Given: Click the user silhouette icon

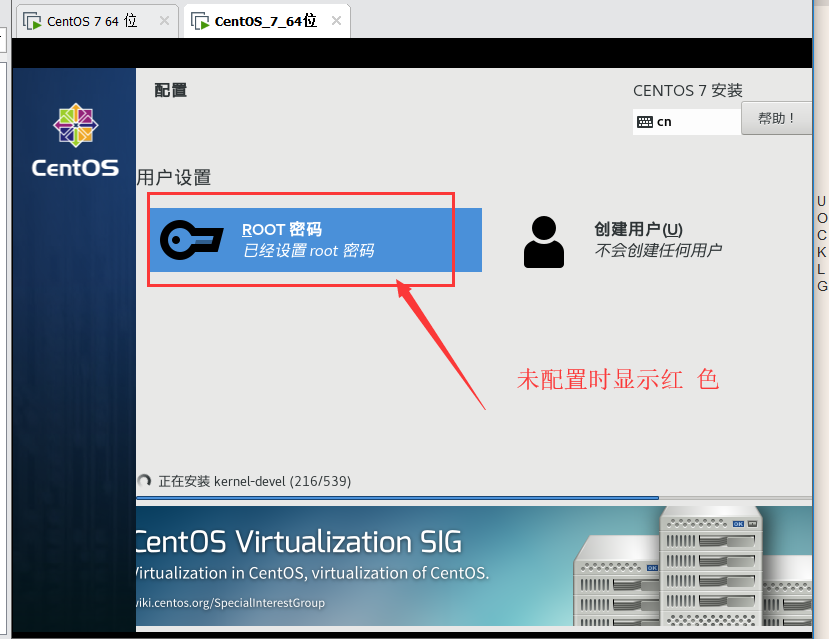Looking at the screenshot, I should (544, 242).
